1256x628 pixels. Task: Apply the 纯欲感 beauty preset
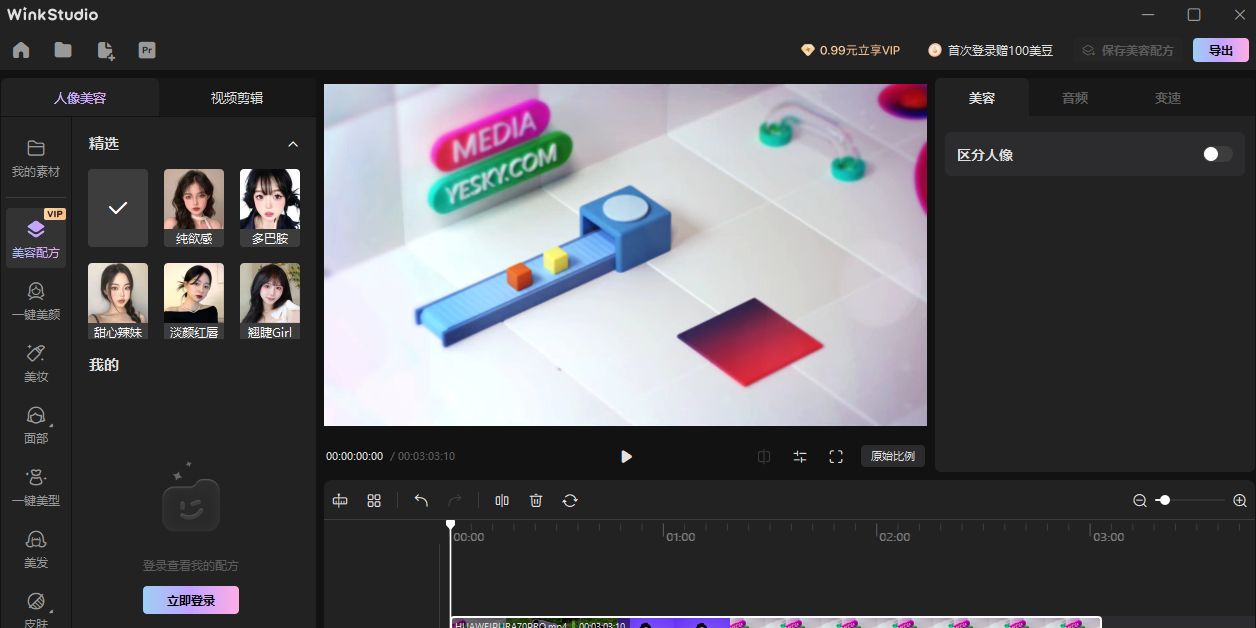point(193,208)
